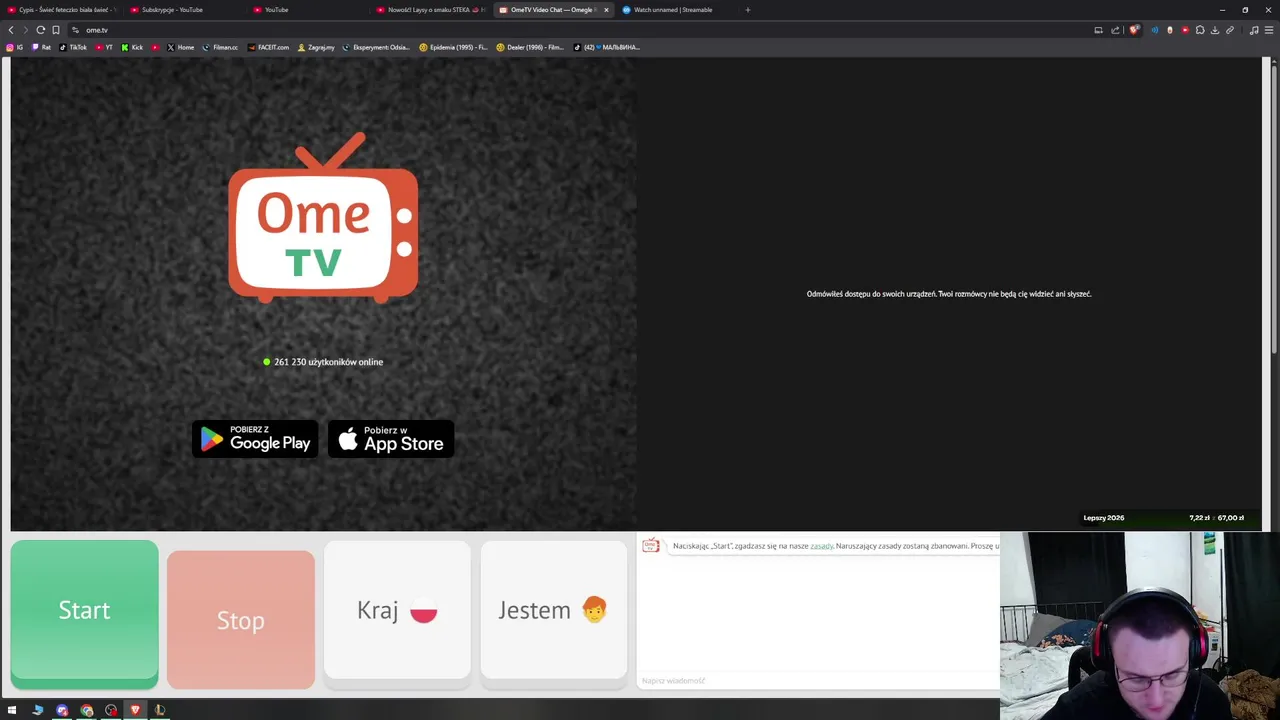The image size is (1280, 720).
Task: Open a new browser tab
Action: [747, 10]
